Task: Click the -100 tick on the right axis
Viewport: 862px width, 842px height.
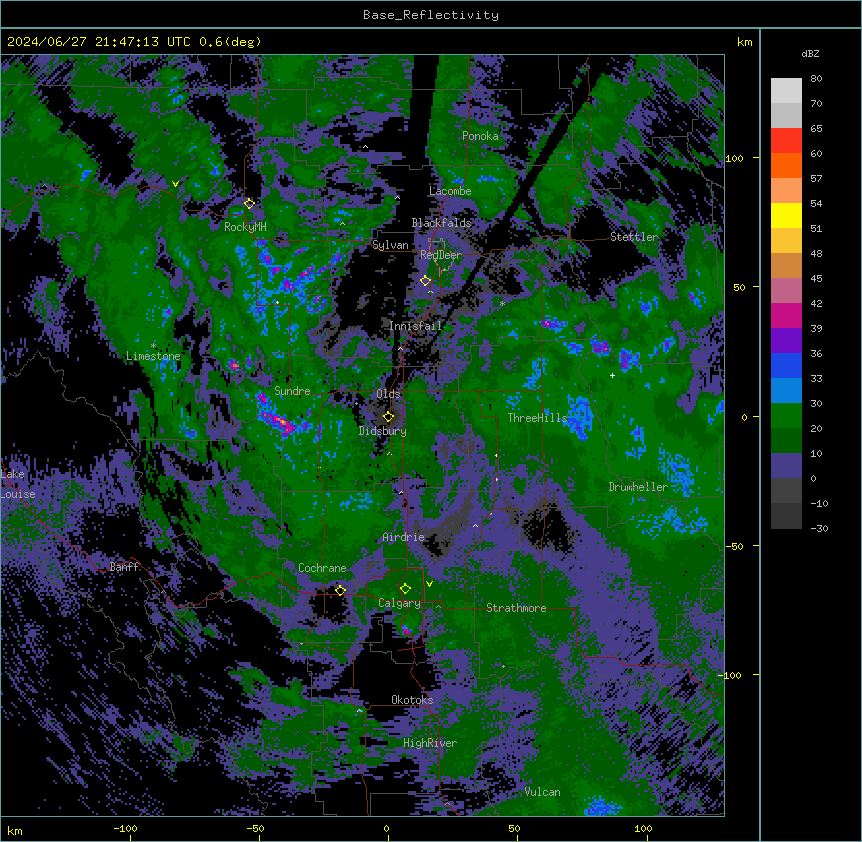Action: (732, 675)
